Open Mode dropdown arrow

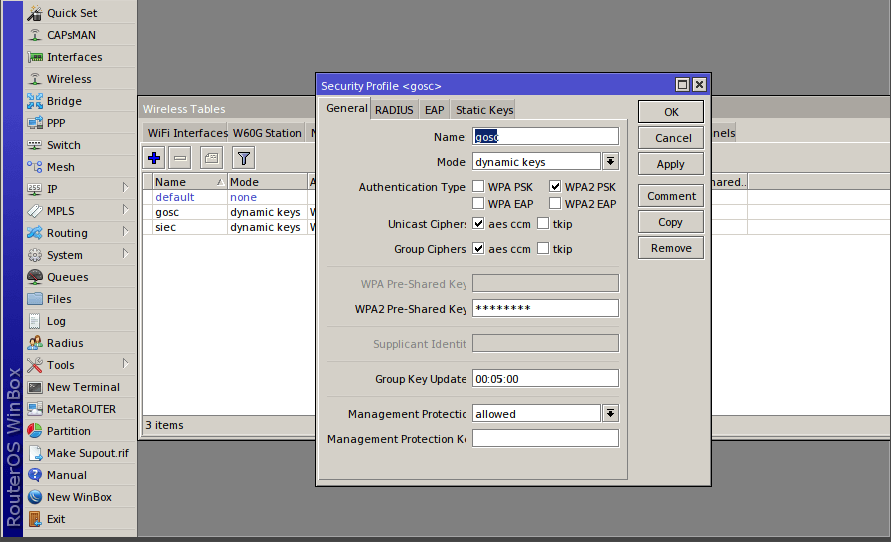point(610,161)
